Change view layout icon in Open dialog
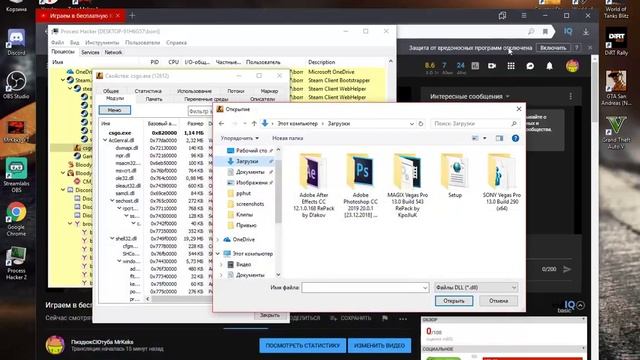The height and width of the screenshot is (360, 640). click(x=475, y=138)
